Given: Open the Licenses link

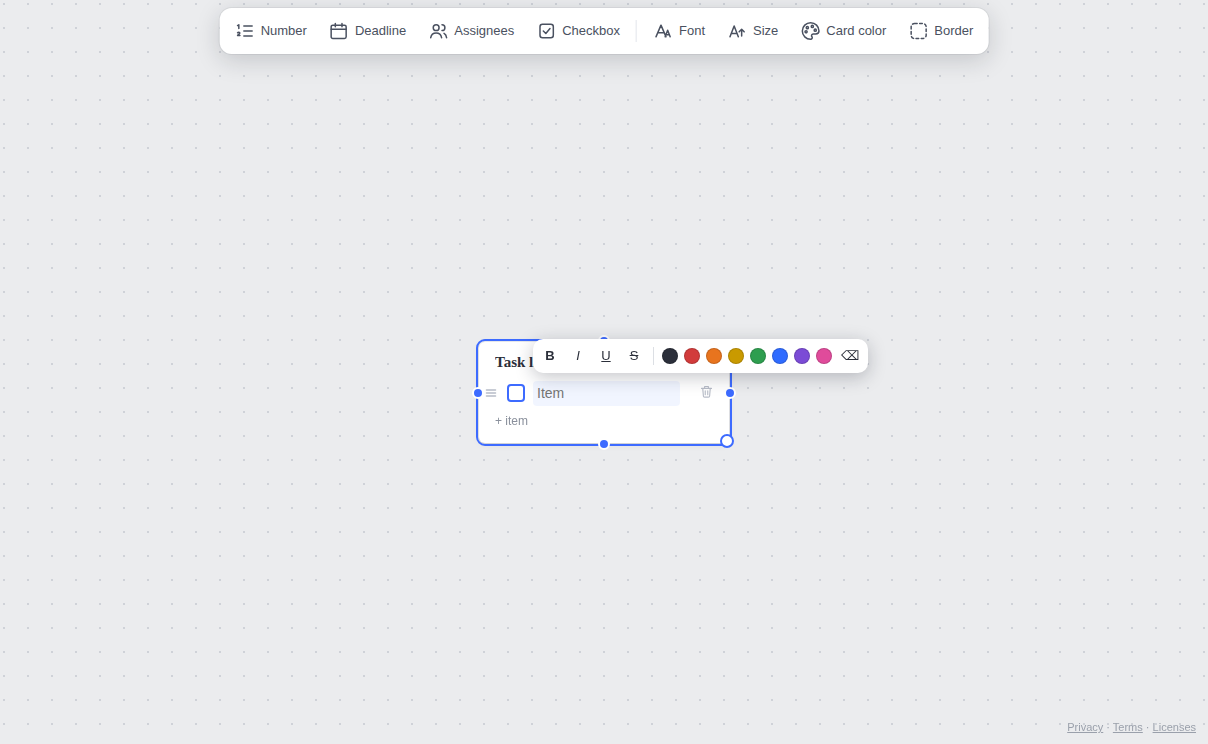Looking at the screenshot, I should pos(1174,727).
